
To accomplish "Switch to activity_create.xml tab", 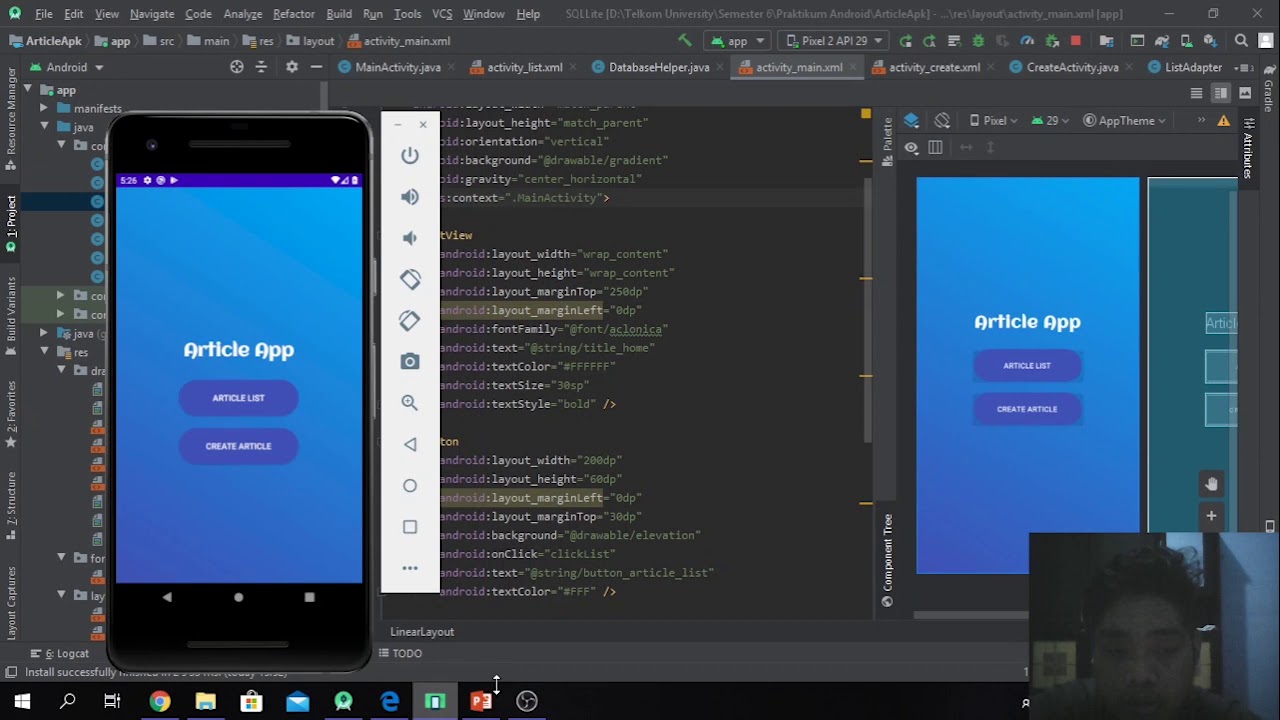I will 934,67.
